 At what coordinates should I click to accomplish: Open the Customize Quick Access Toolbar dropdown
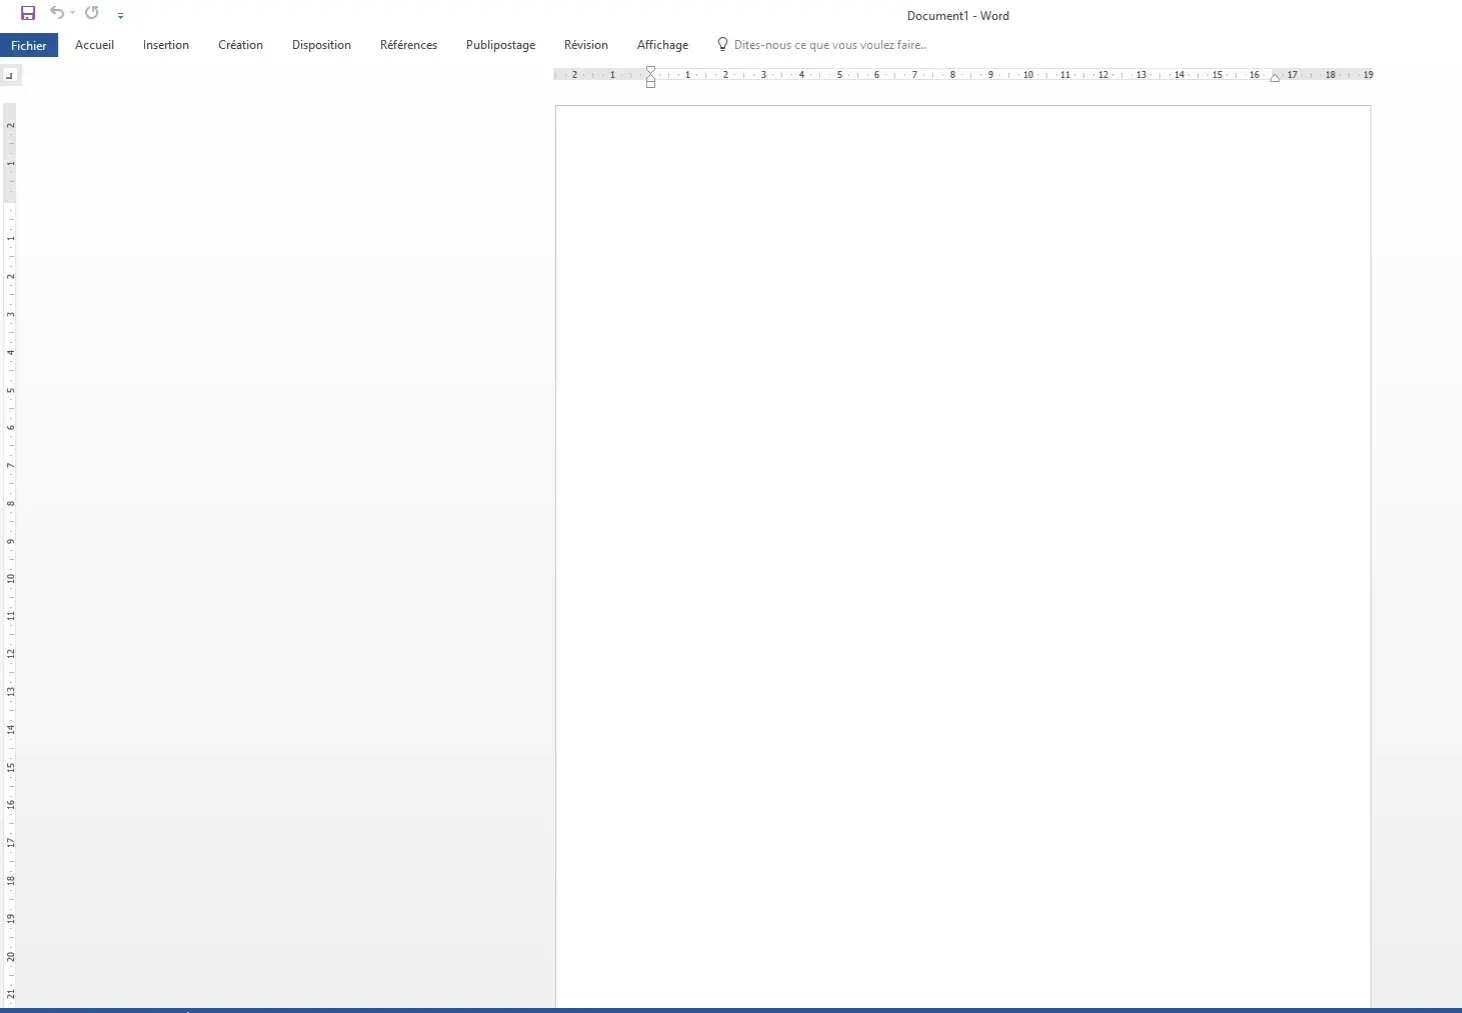pos(120,15)
